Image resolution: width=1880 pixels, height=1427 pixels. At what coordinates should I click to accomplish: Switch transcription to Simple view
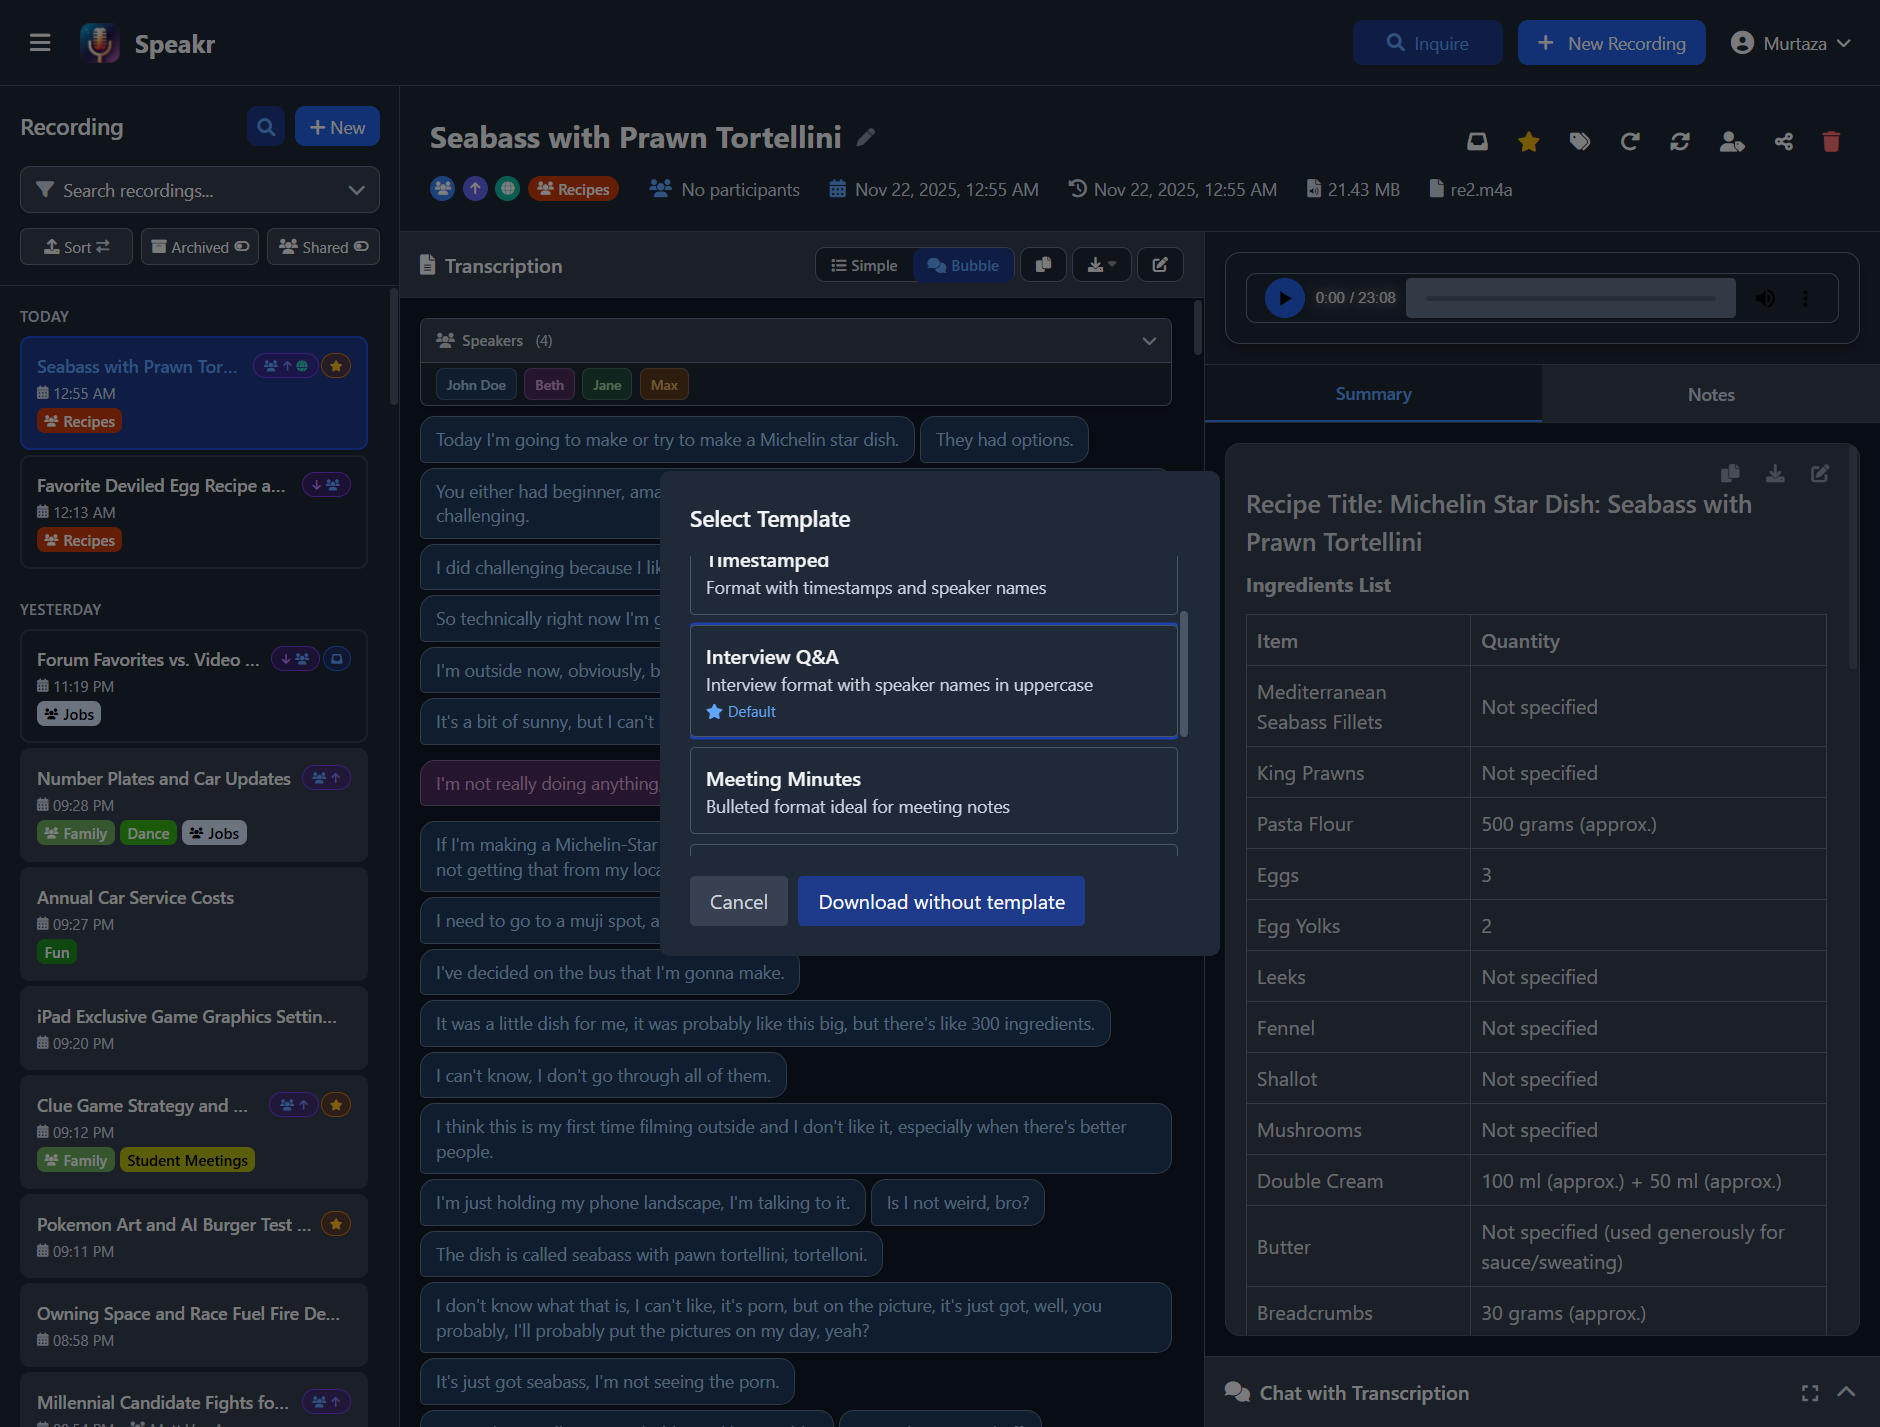[x=865, y=265]
